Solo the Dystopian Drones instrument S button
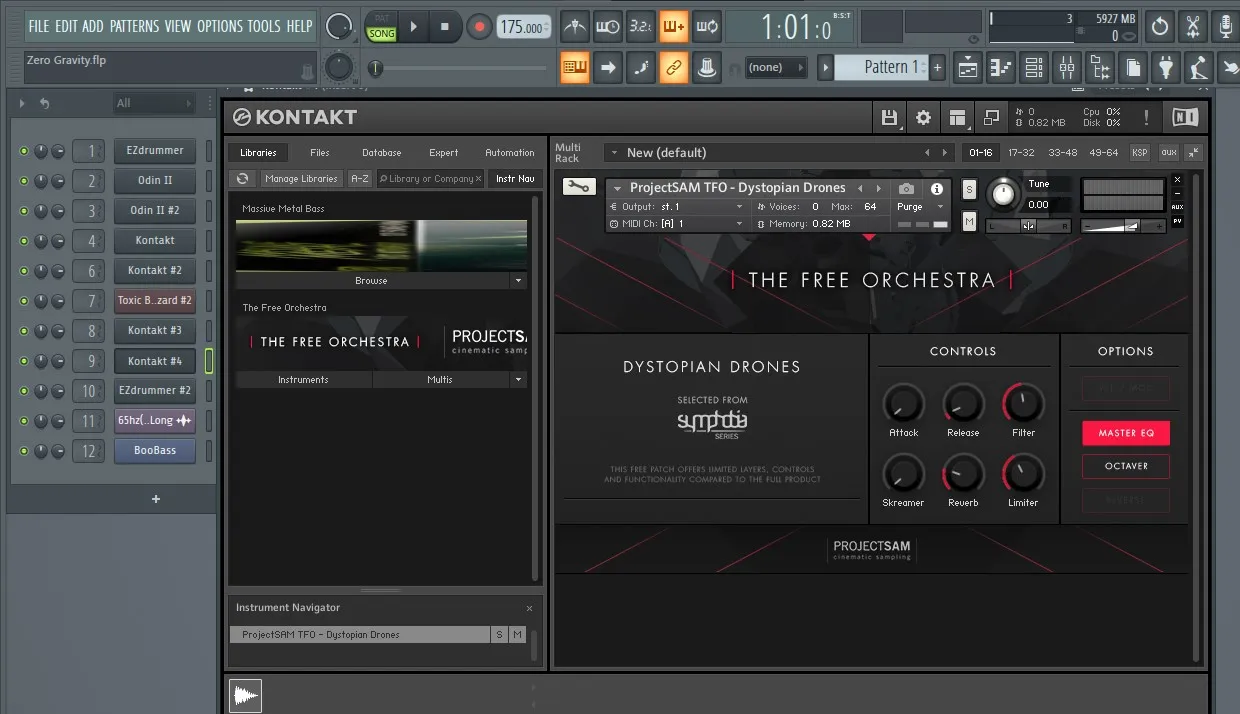Image resolution: width=1240 pixels, height=714 pixels. [969, 190]
